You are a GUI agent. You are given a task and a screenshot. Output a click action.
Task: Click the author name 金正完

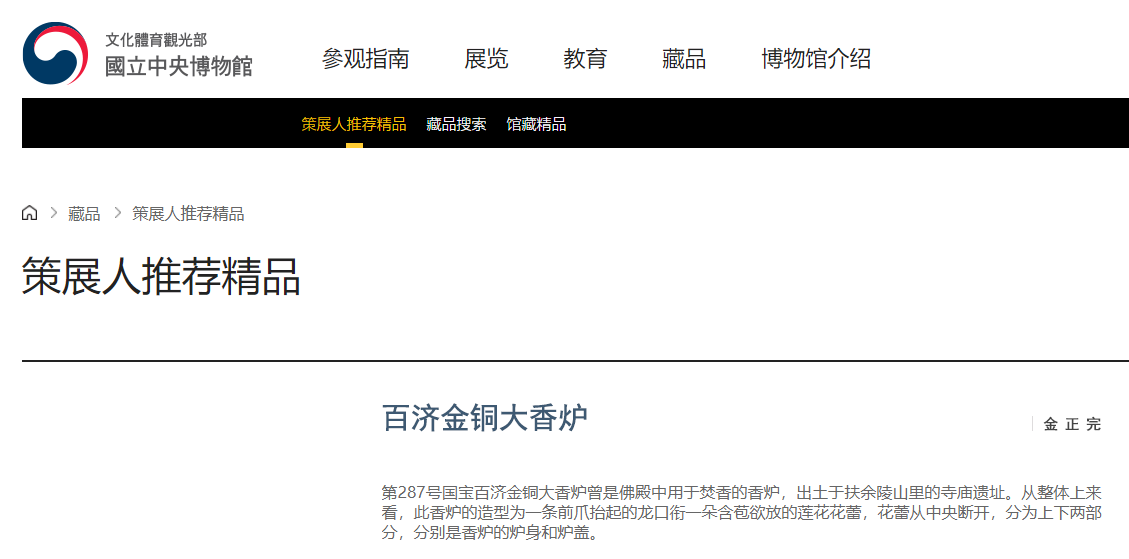(1072, 424)
